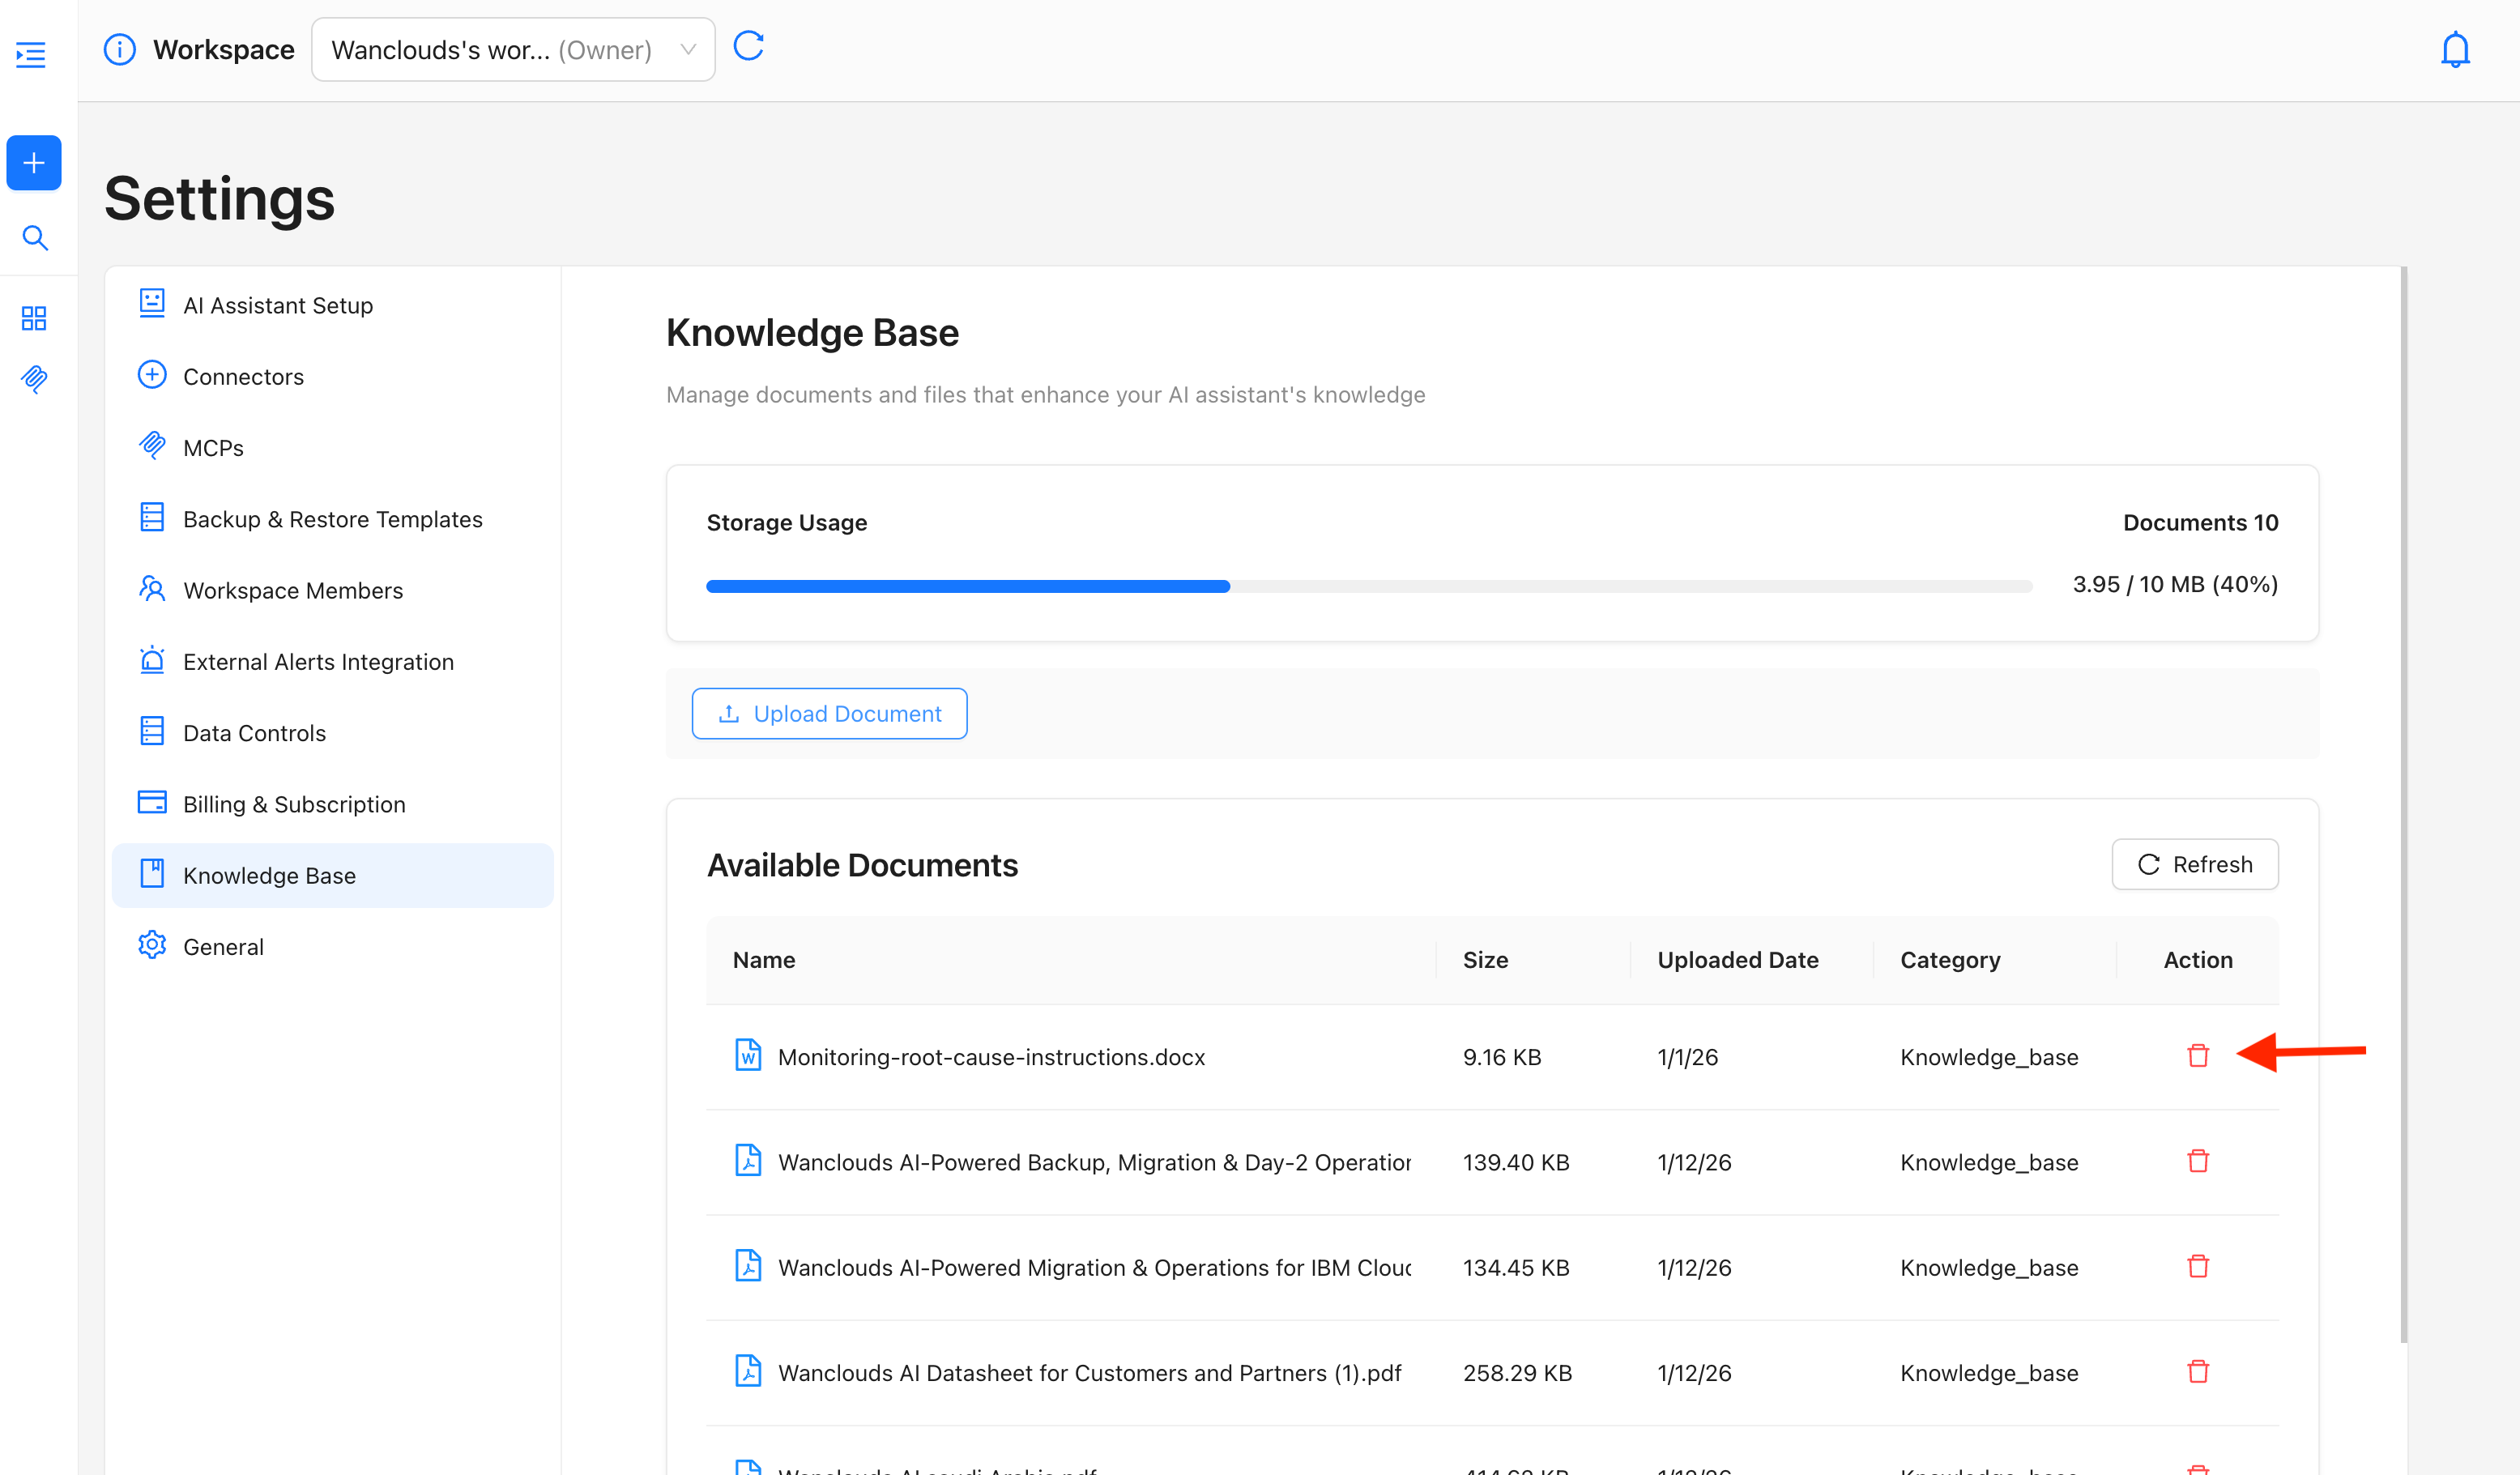
Task: Delete the Wanclouds AI Datasheet PDF
Action: click(x=2197, y=1372)
